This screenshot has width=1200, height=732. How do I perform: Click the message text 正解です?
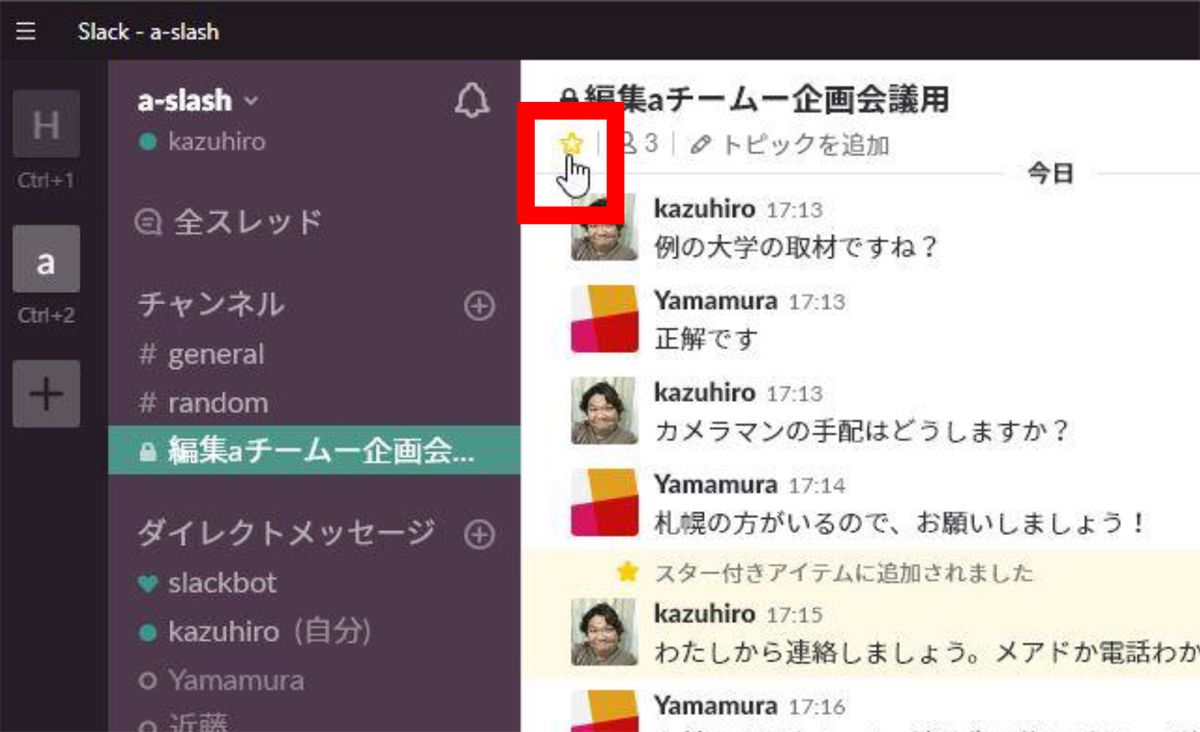pyautogui.click(x=706, y=338)
